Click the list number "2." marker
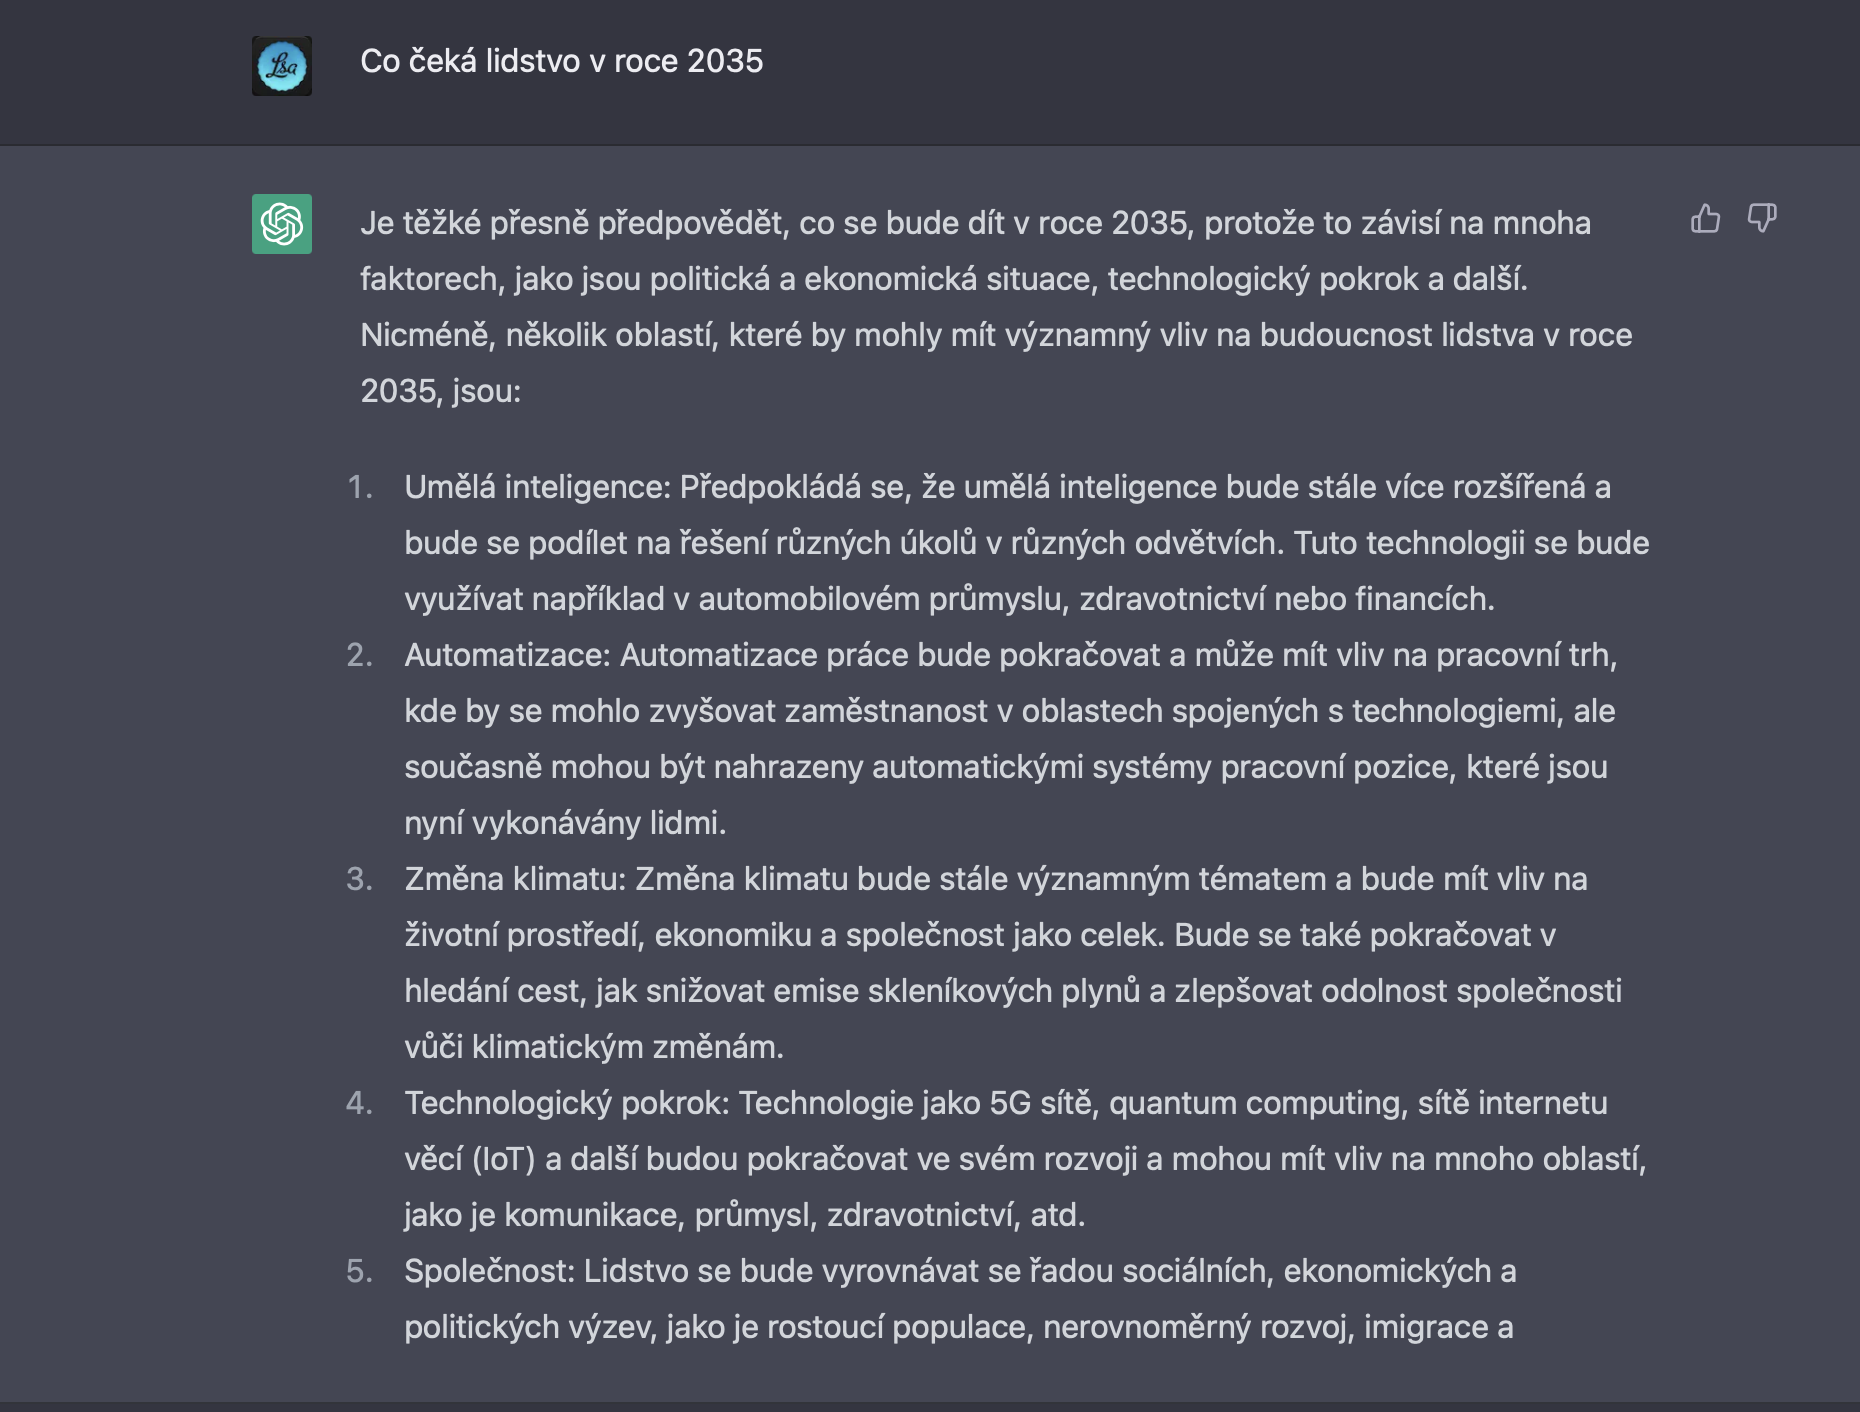The image size is (1860, 1412). (x=360, y=655)
